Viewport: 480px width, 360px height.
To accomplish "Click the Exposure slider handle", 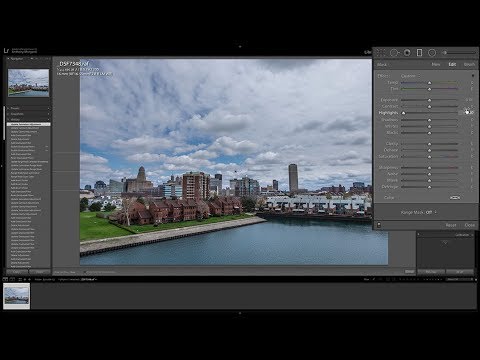I will pos(429,100).
